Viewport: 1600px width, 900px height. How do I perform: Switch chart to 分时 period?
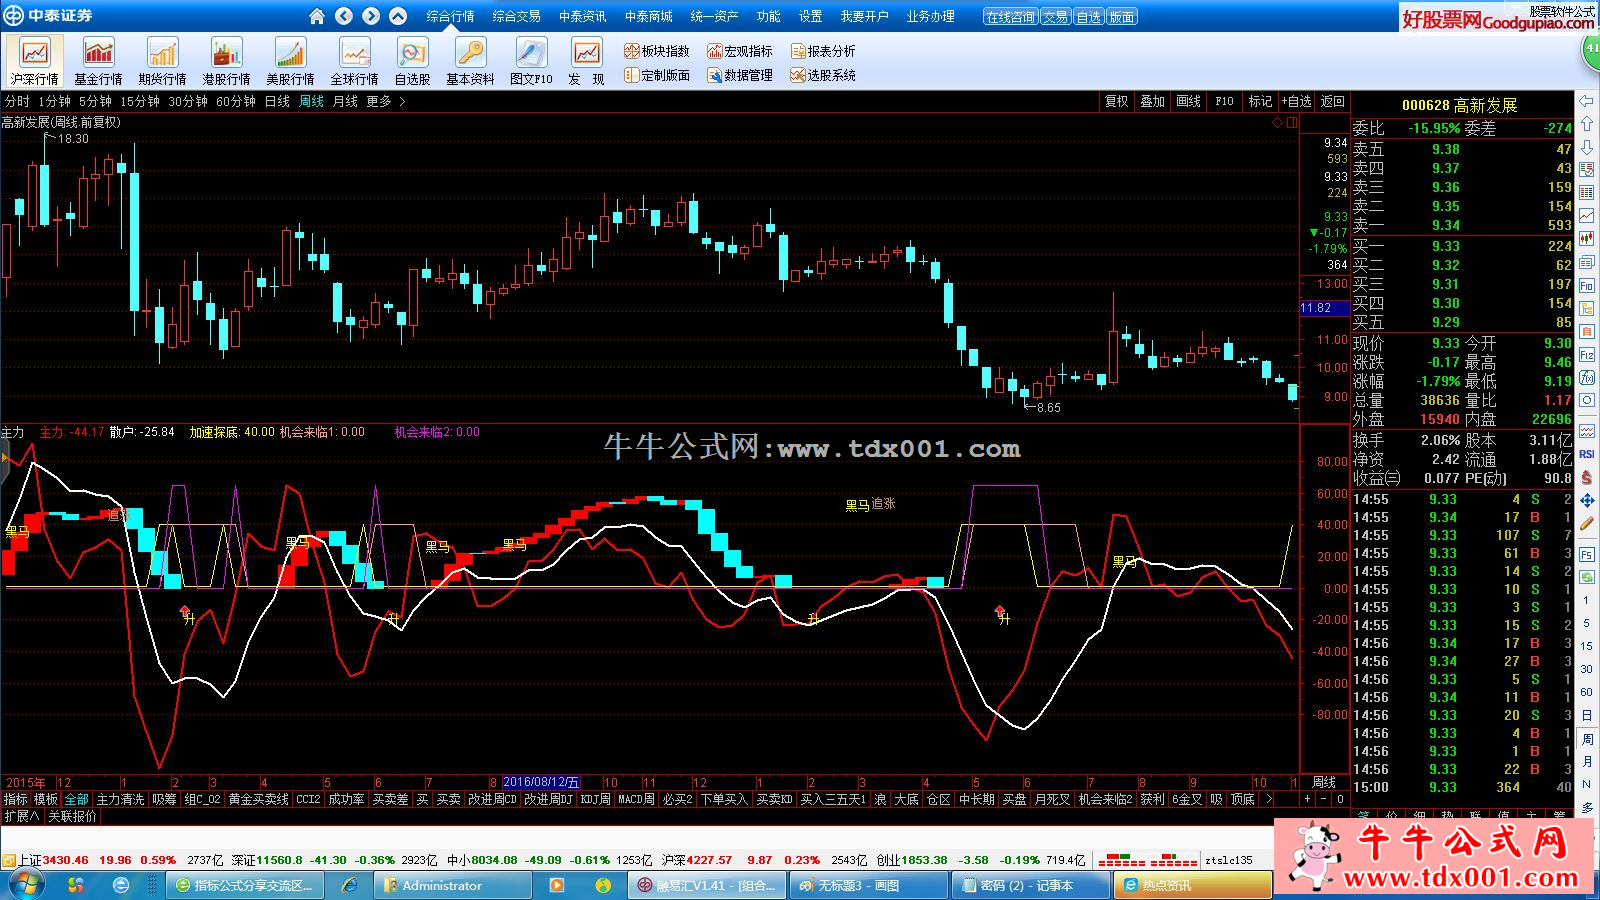coord(17,101)
